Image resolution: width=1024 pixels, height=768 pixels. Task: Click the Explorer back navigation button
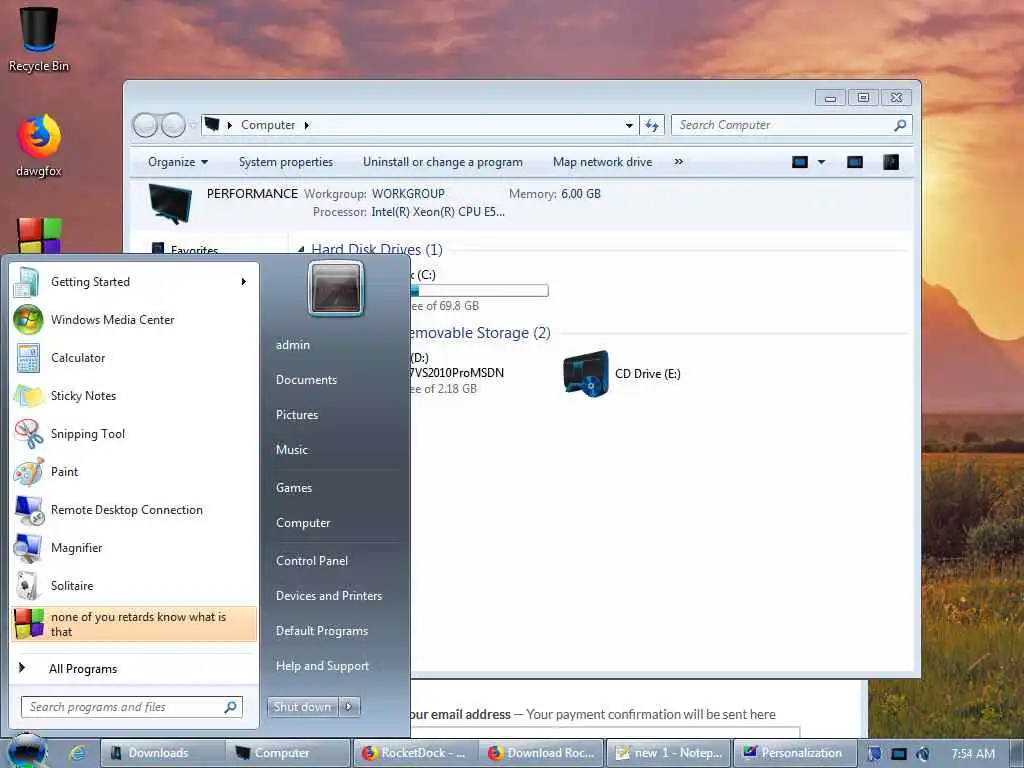coord(145,125)
